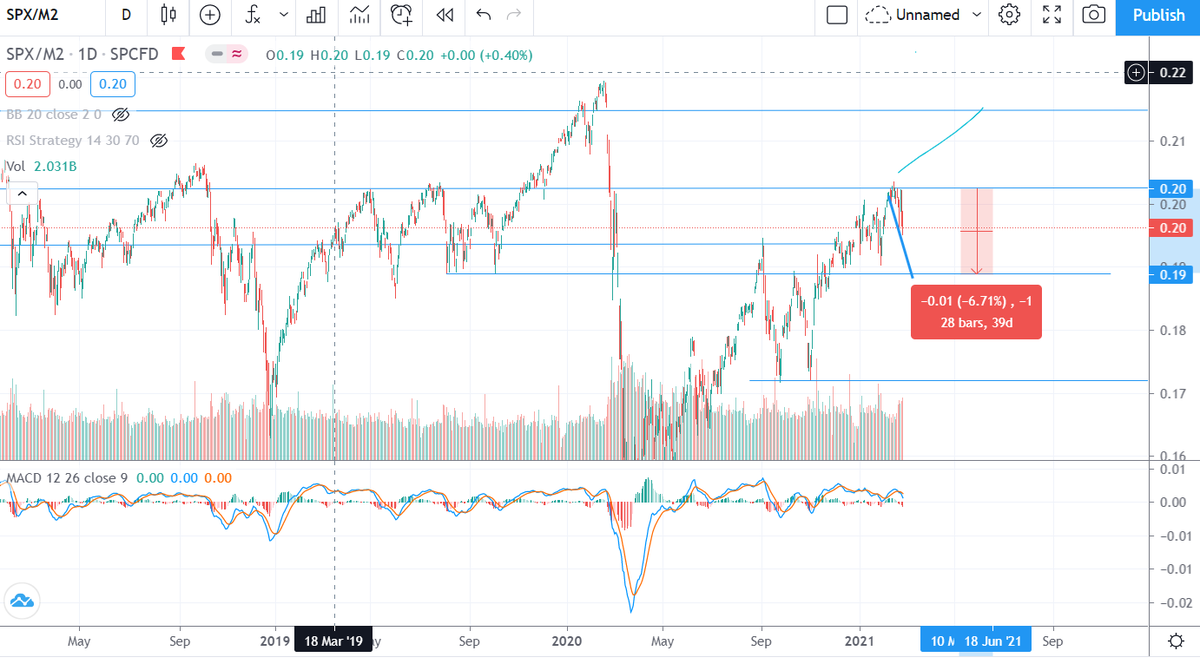Start bar replay mode
This screenshot has height=664, width=1200.
click(445, 15)
